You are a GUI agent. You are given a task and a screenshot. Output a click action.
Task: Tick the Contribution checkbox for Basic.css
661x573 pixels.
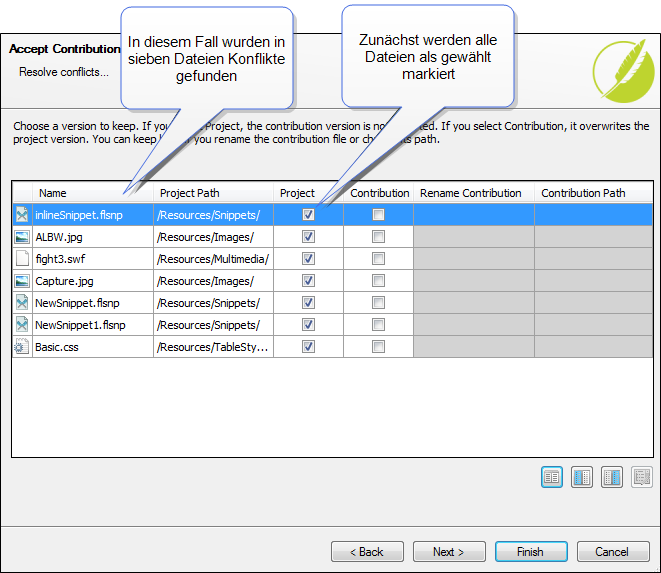(x=378, y=347)
